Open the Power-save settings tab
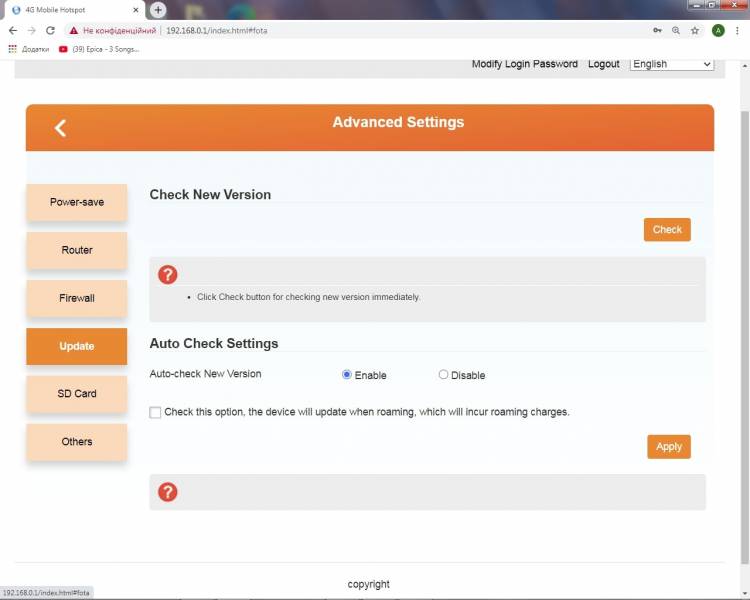The height and width of the screenshot is (600, 750). (77, 202)
